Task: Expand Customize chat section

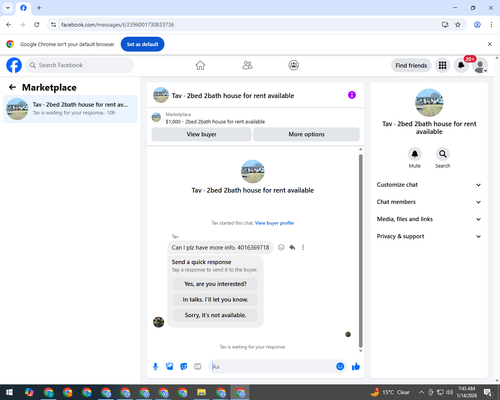Action: pyautogui.click(x=429, y=185)
